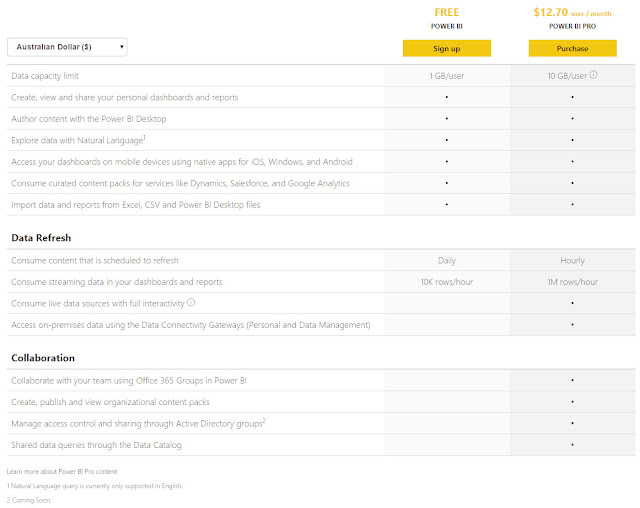Click the currency dropdown arrow
The height and width of the screenshot is (508, 640).
point(122,47)
